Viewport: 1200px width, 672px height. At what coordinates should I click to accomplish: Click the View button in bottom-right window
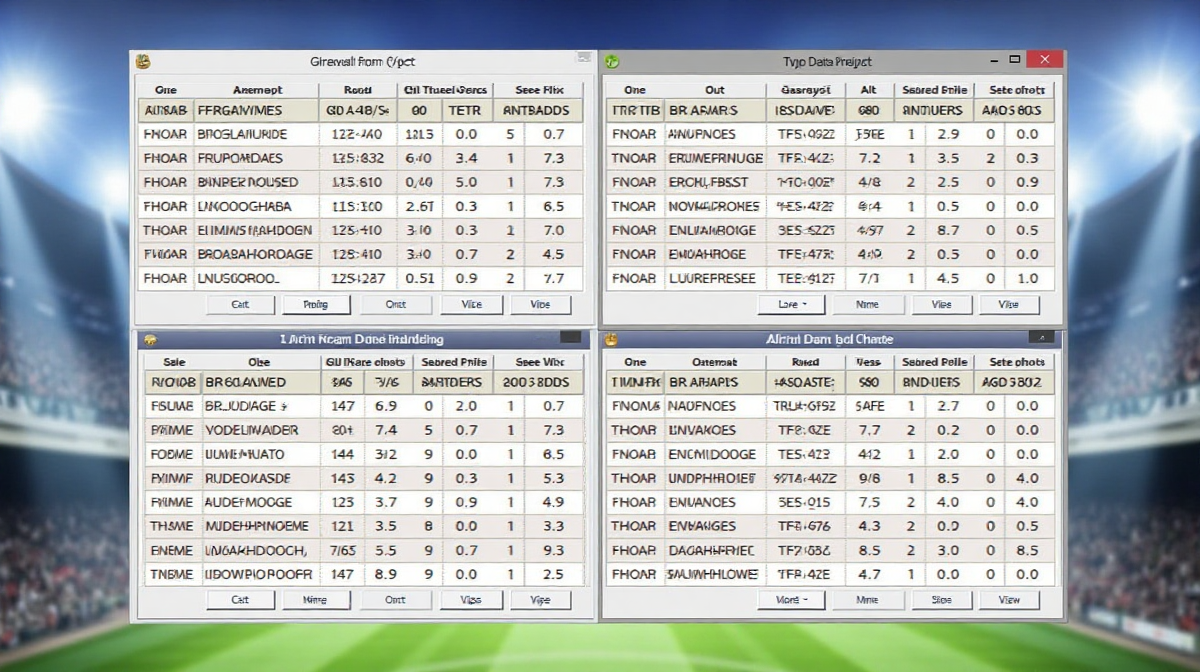(1009, 600)
